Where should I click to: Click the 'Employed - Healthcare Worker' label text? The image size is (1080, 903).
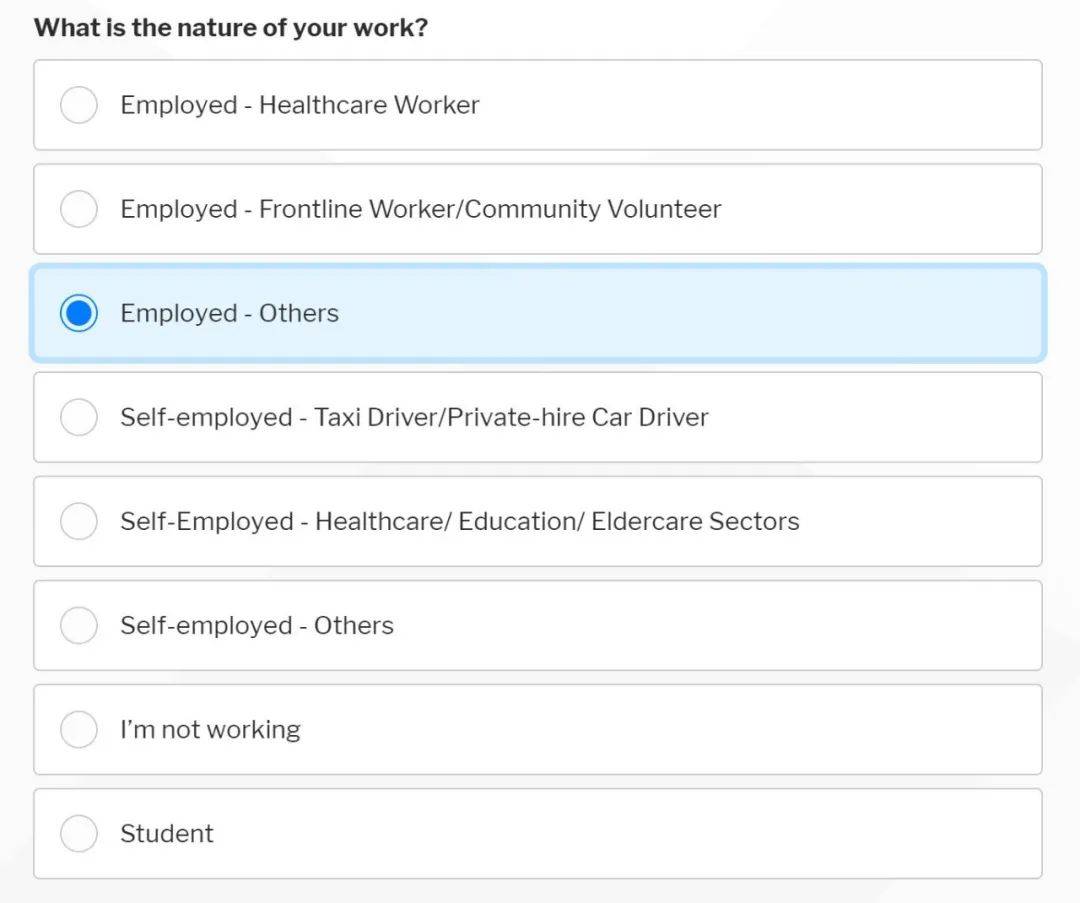coord(299,105)
